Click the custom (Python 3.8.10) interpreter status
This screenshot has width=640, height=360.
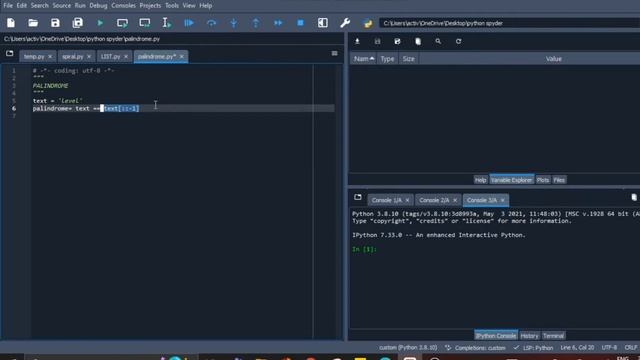(x=408, y=348)
